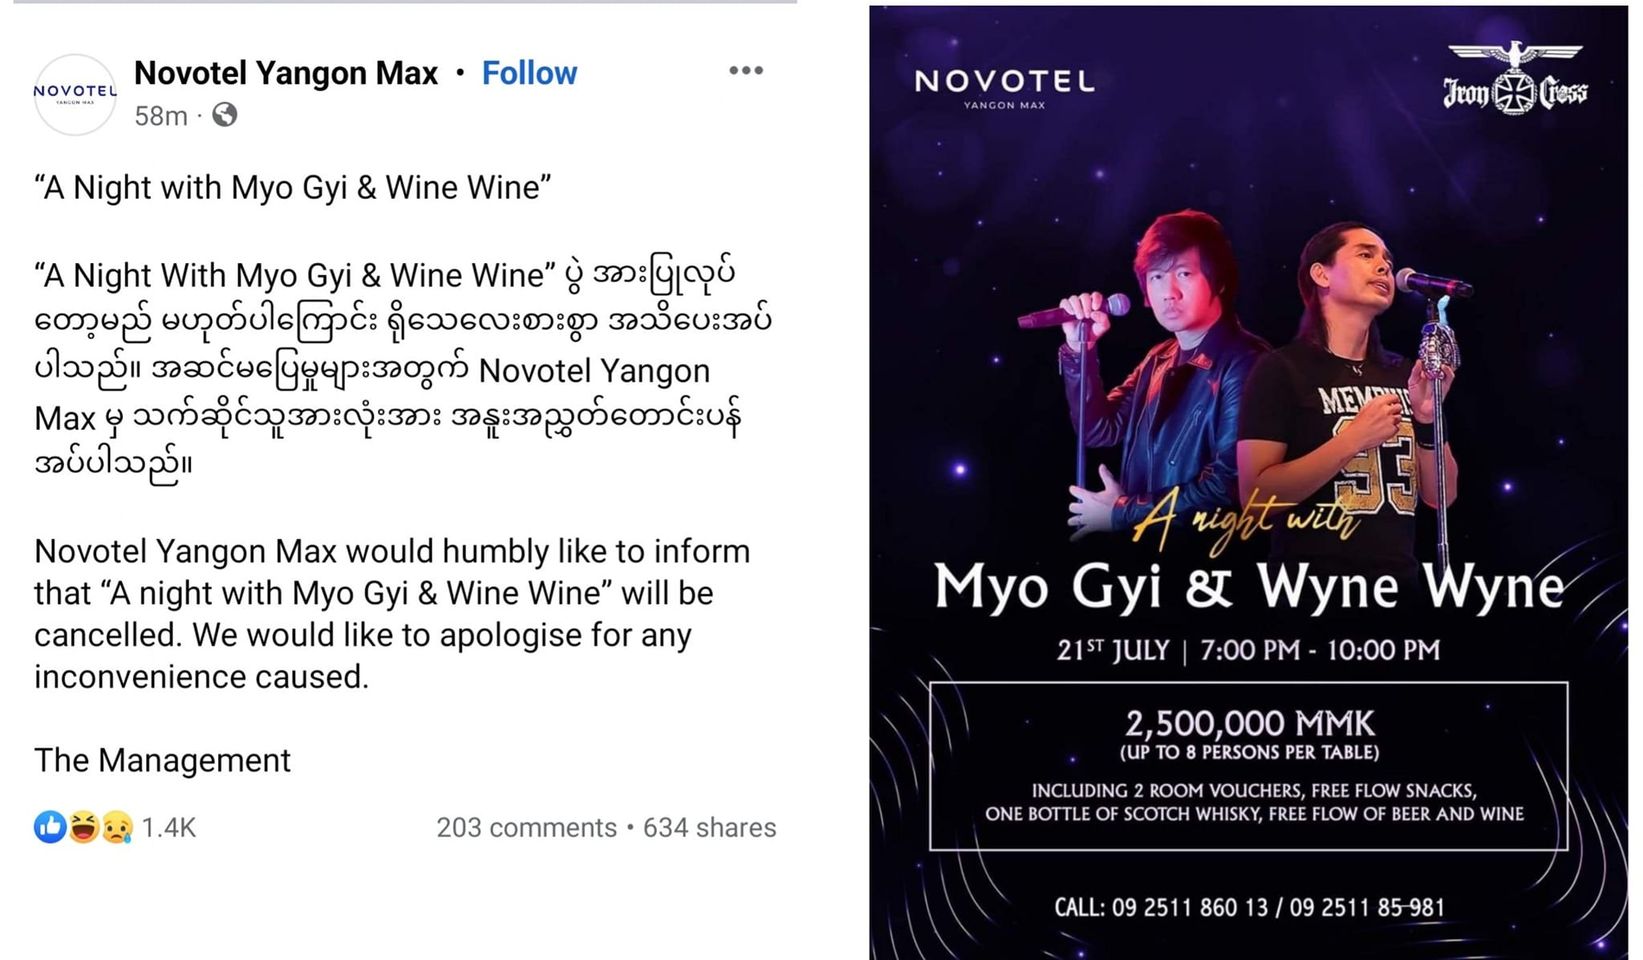Screen dimensions: 1643x960
Task: Click the laughing Haha reaction icon
Action: 84,827
